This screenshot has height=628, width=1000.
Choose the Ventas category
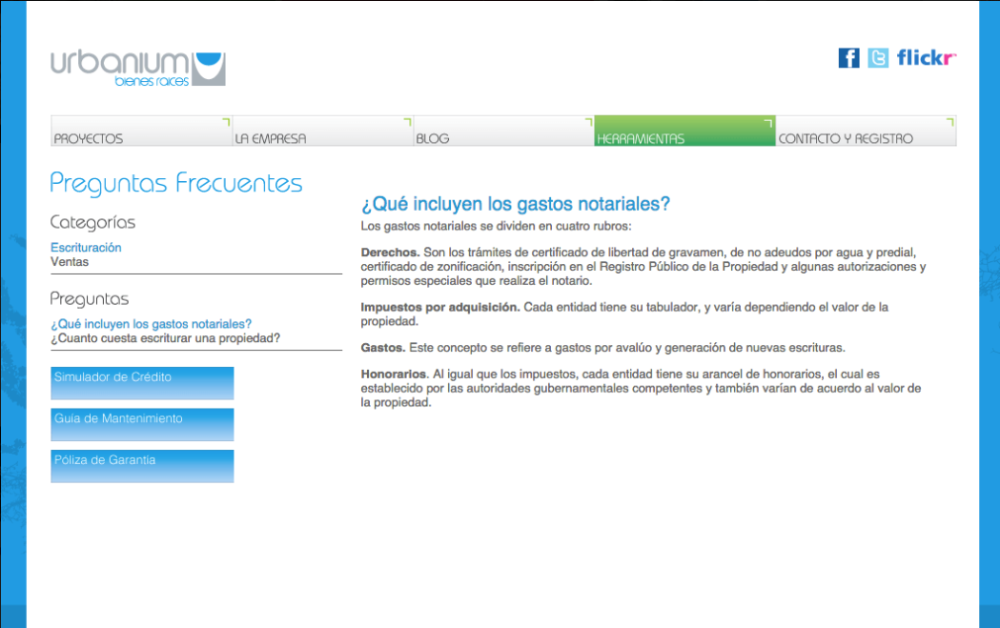pyautogui.click(x=69, y=262)
